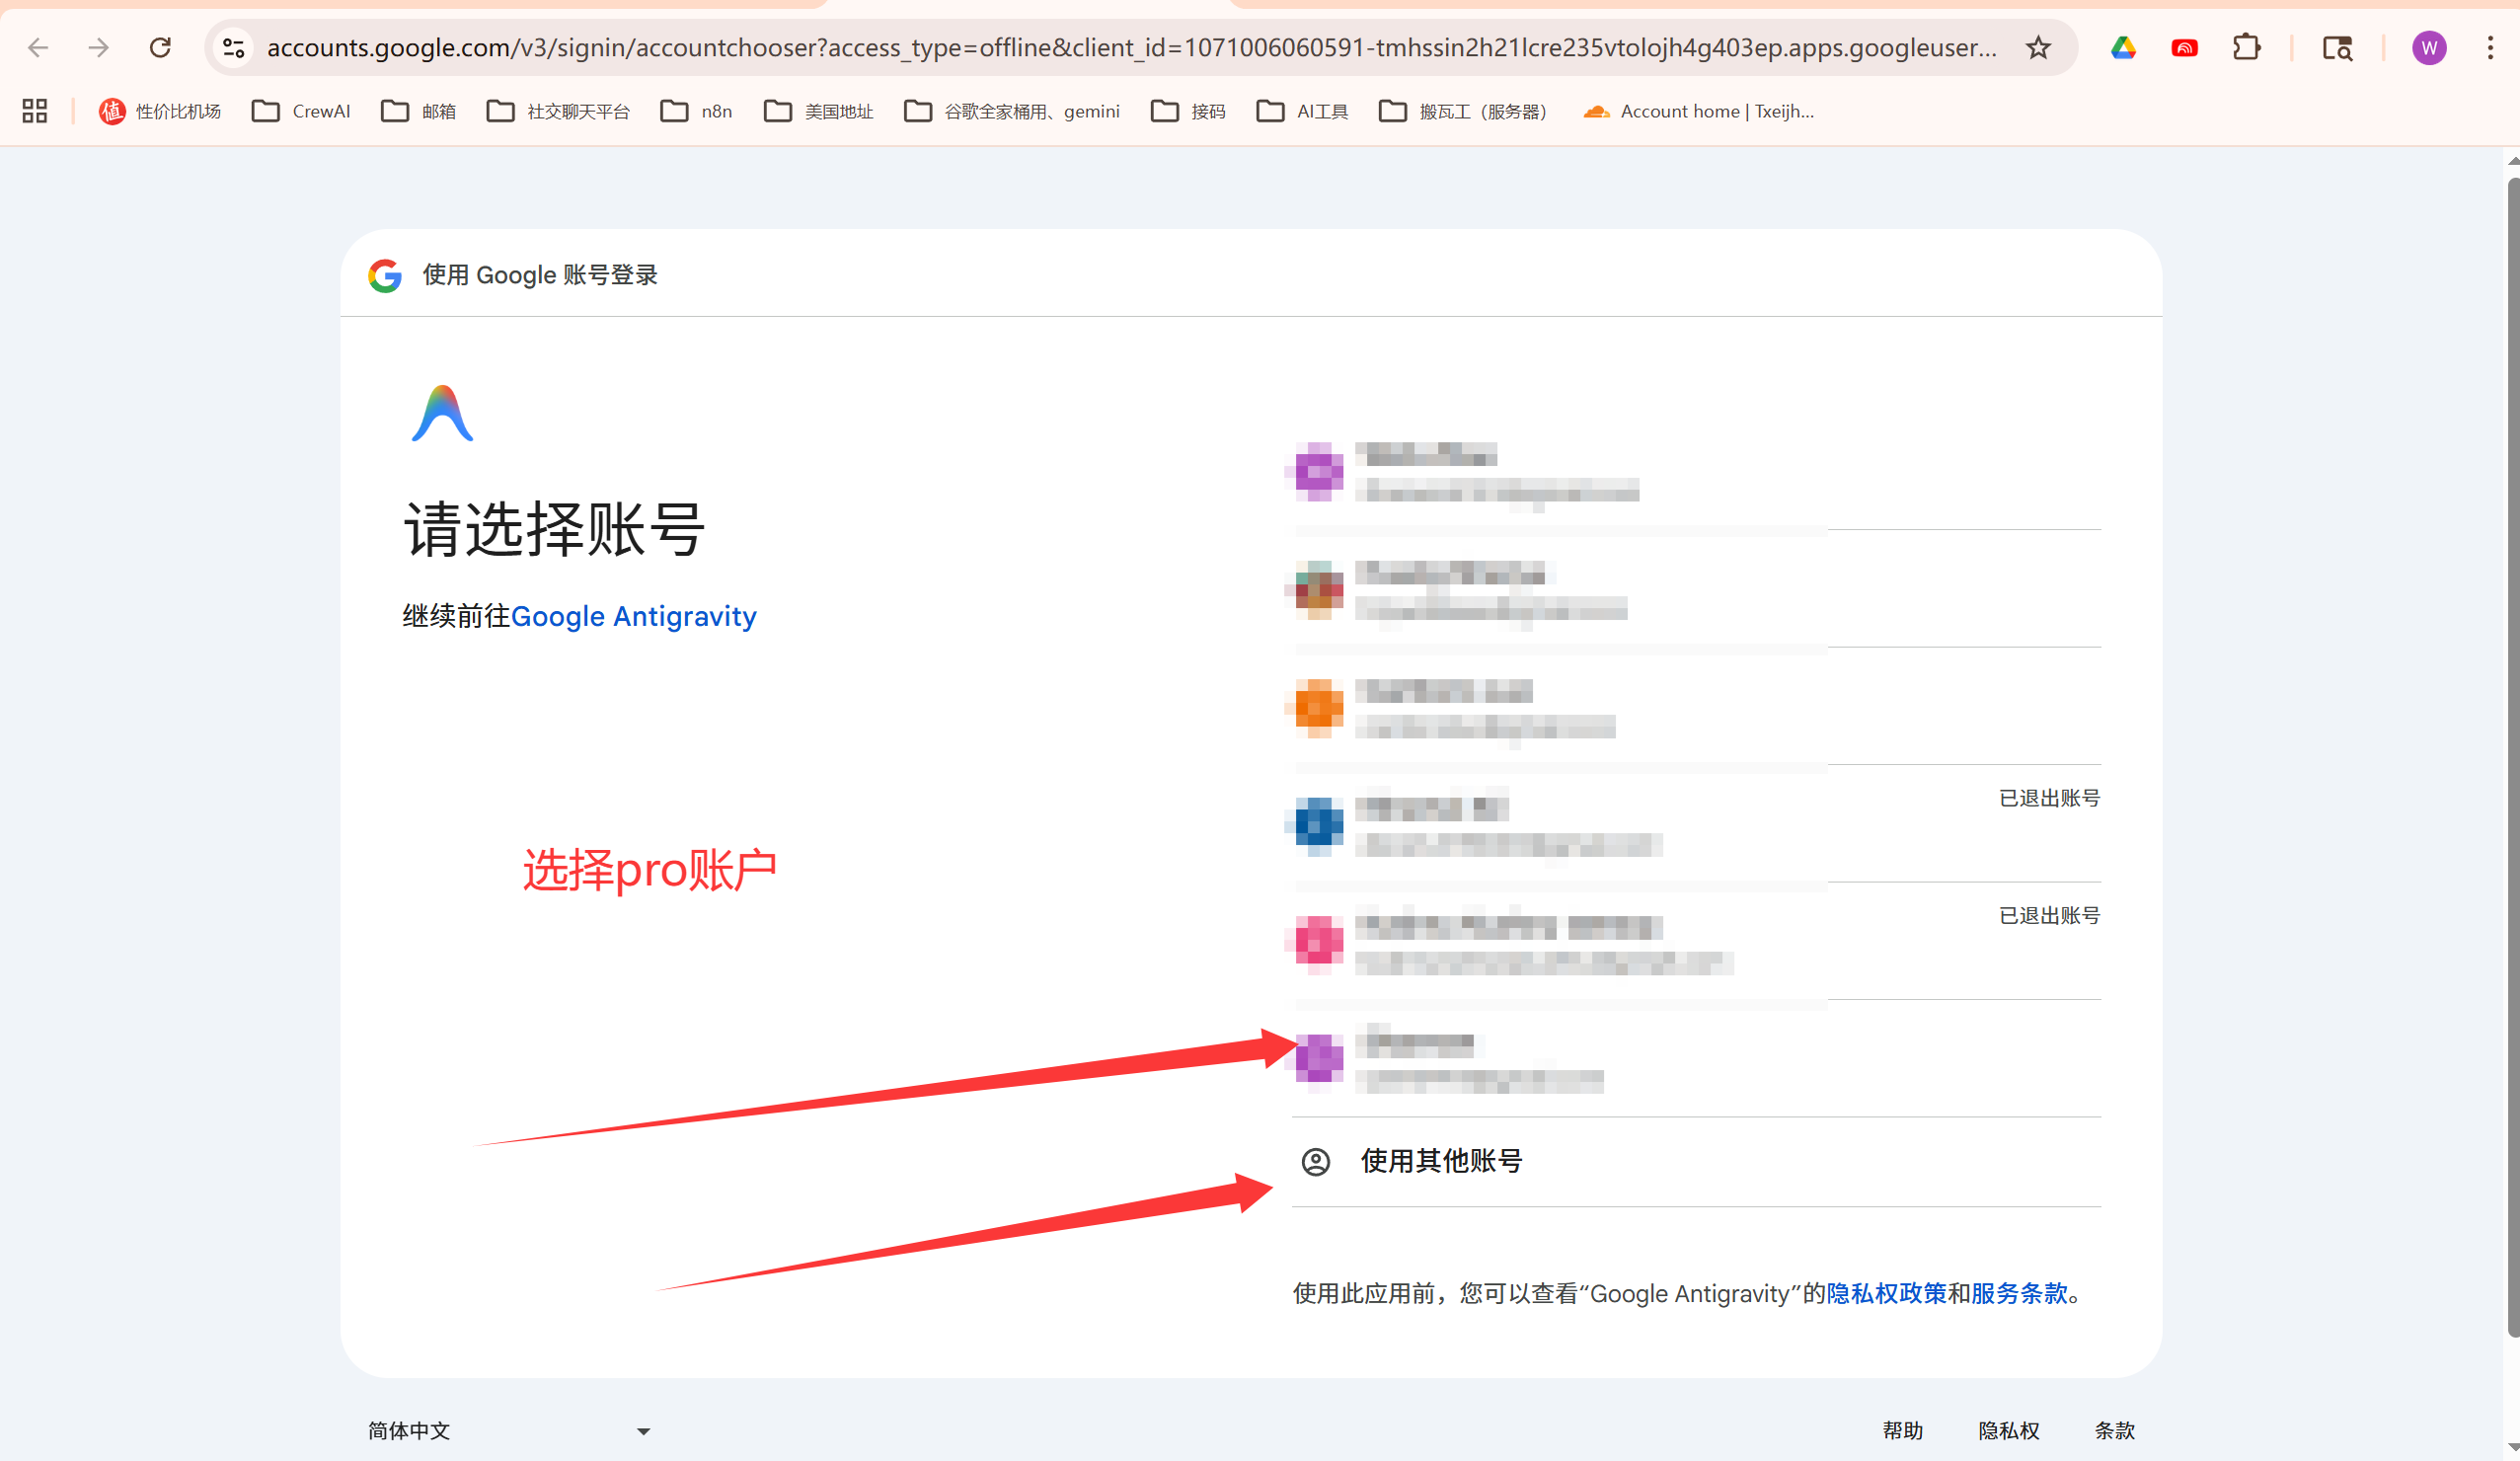Open the Chrome three-dot menu
Viewport: 2520px width, 1461px height.
point(2490,47)
